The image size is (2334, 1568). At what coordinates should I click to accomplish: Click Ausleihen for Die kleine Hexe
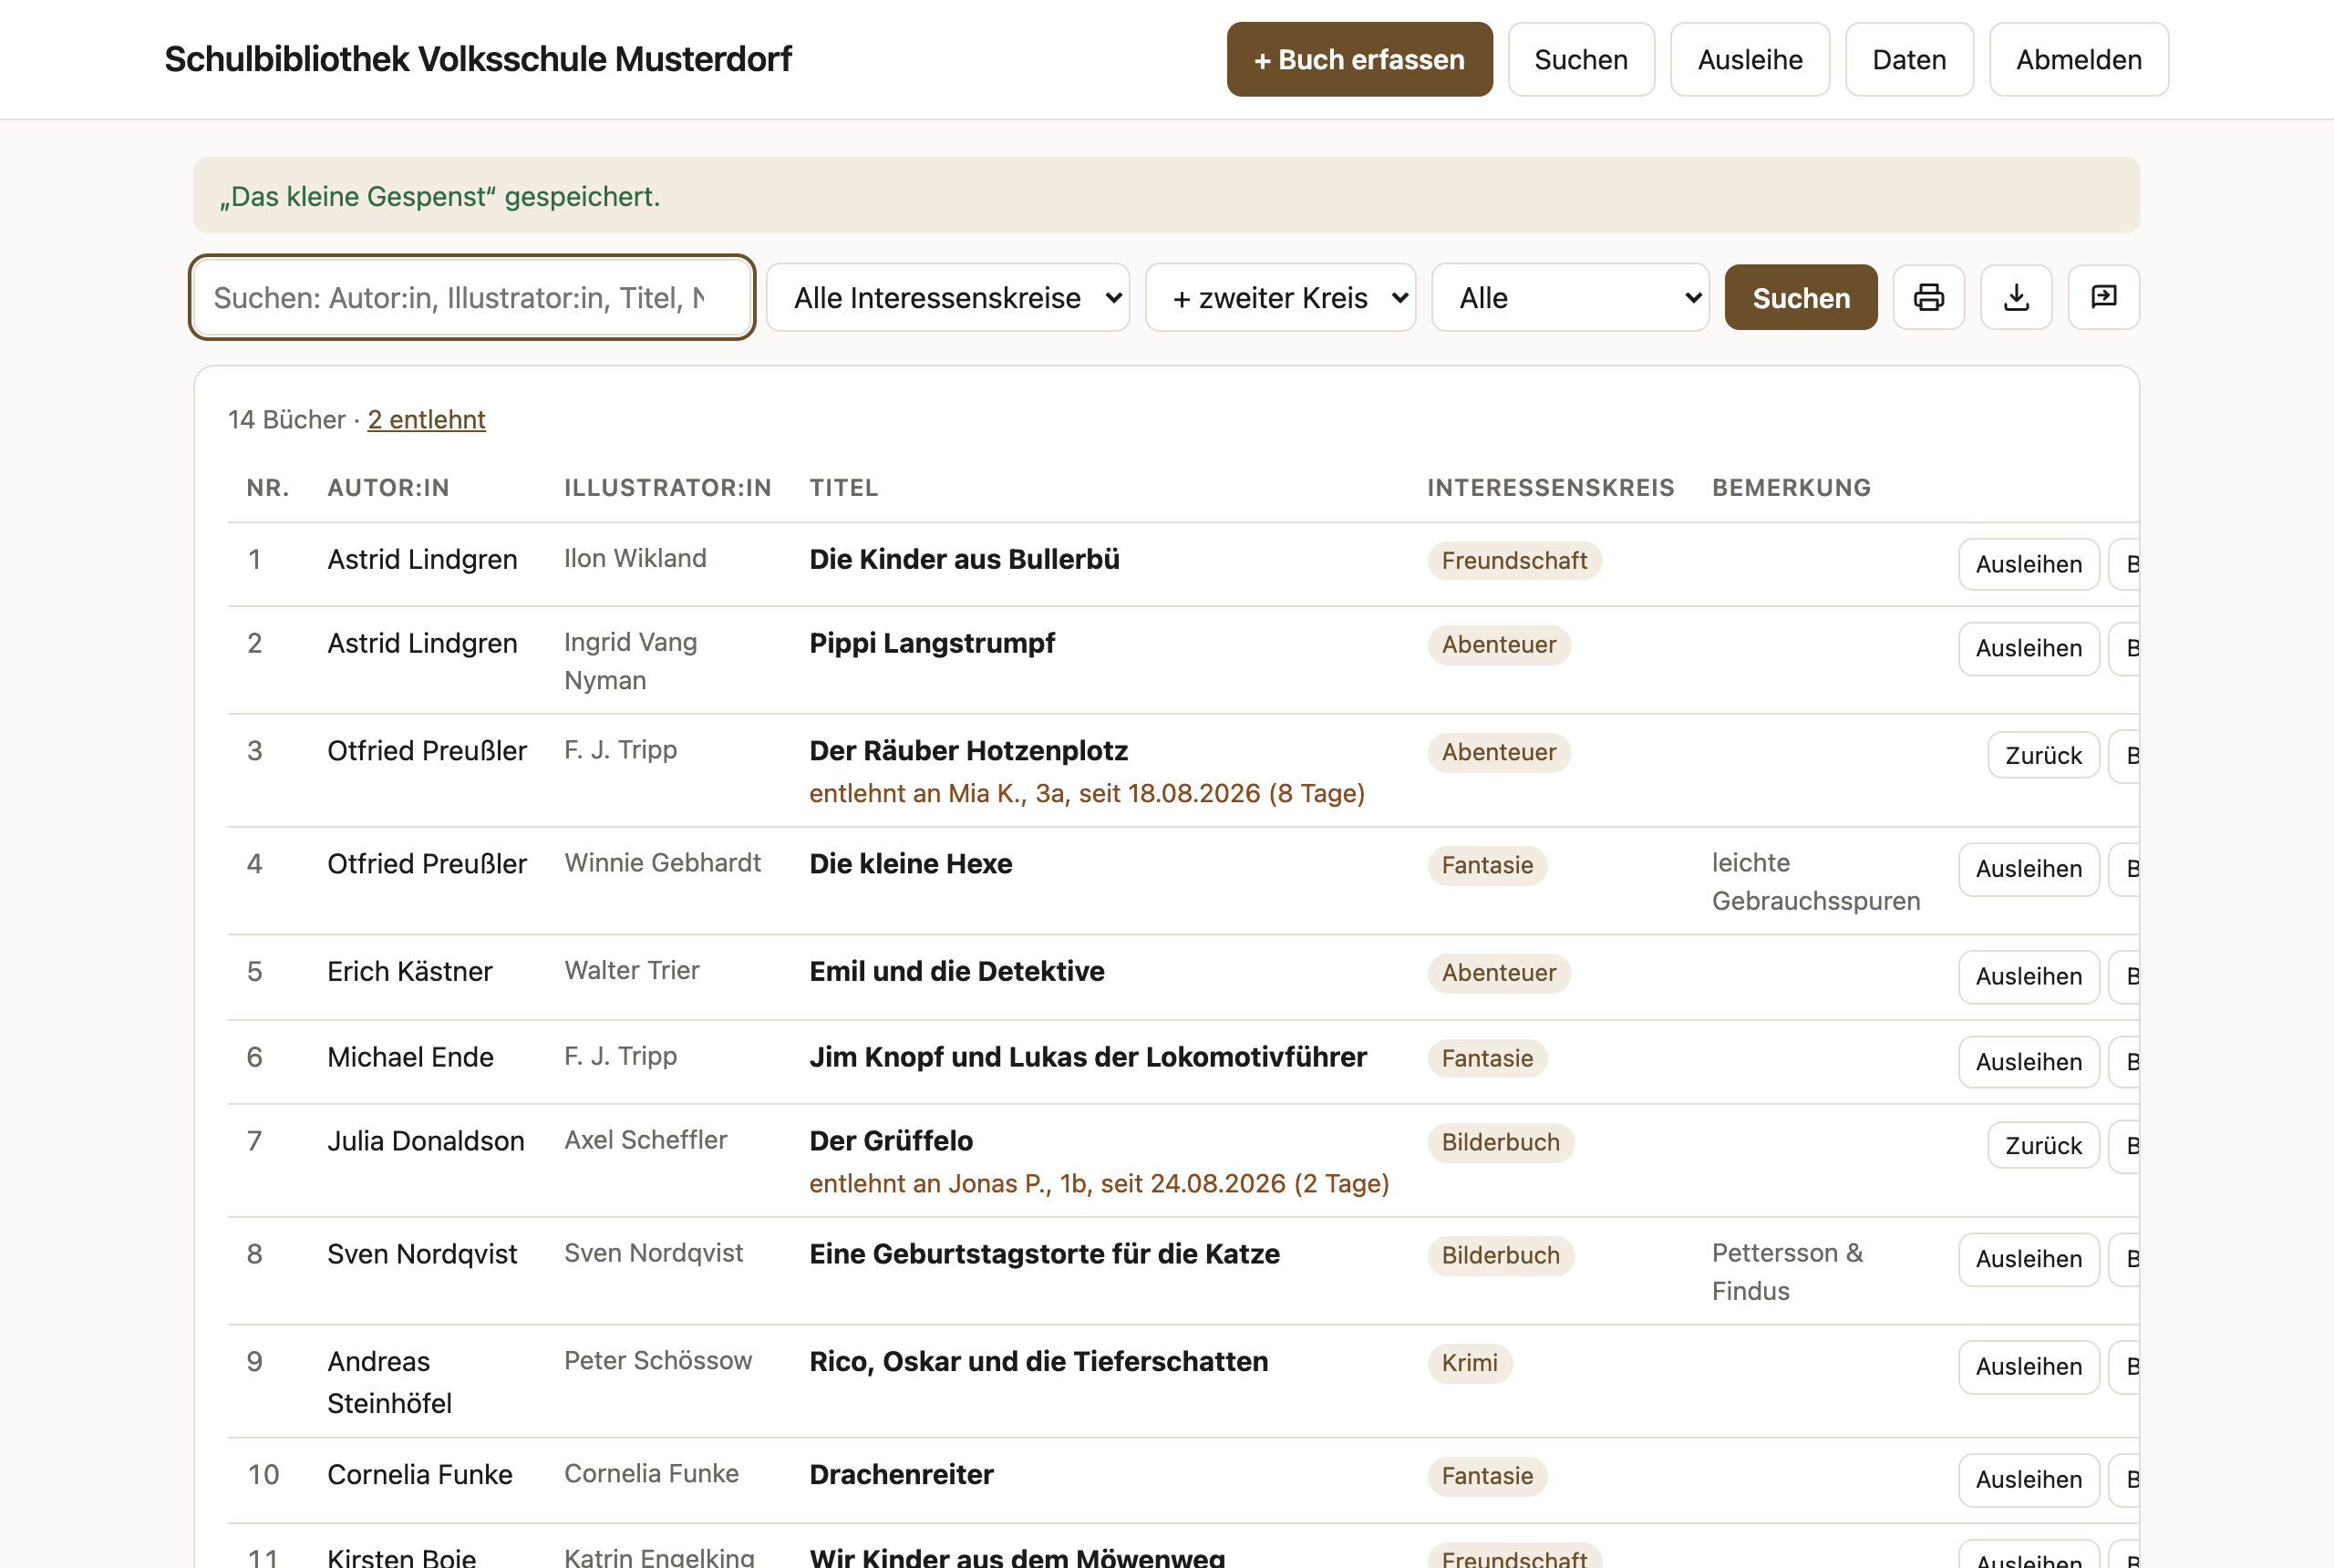click(x=2028, y=868)
